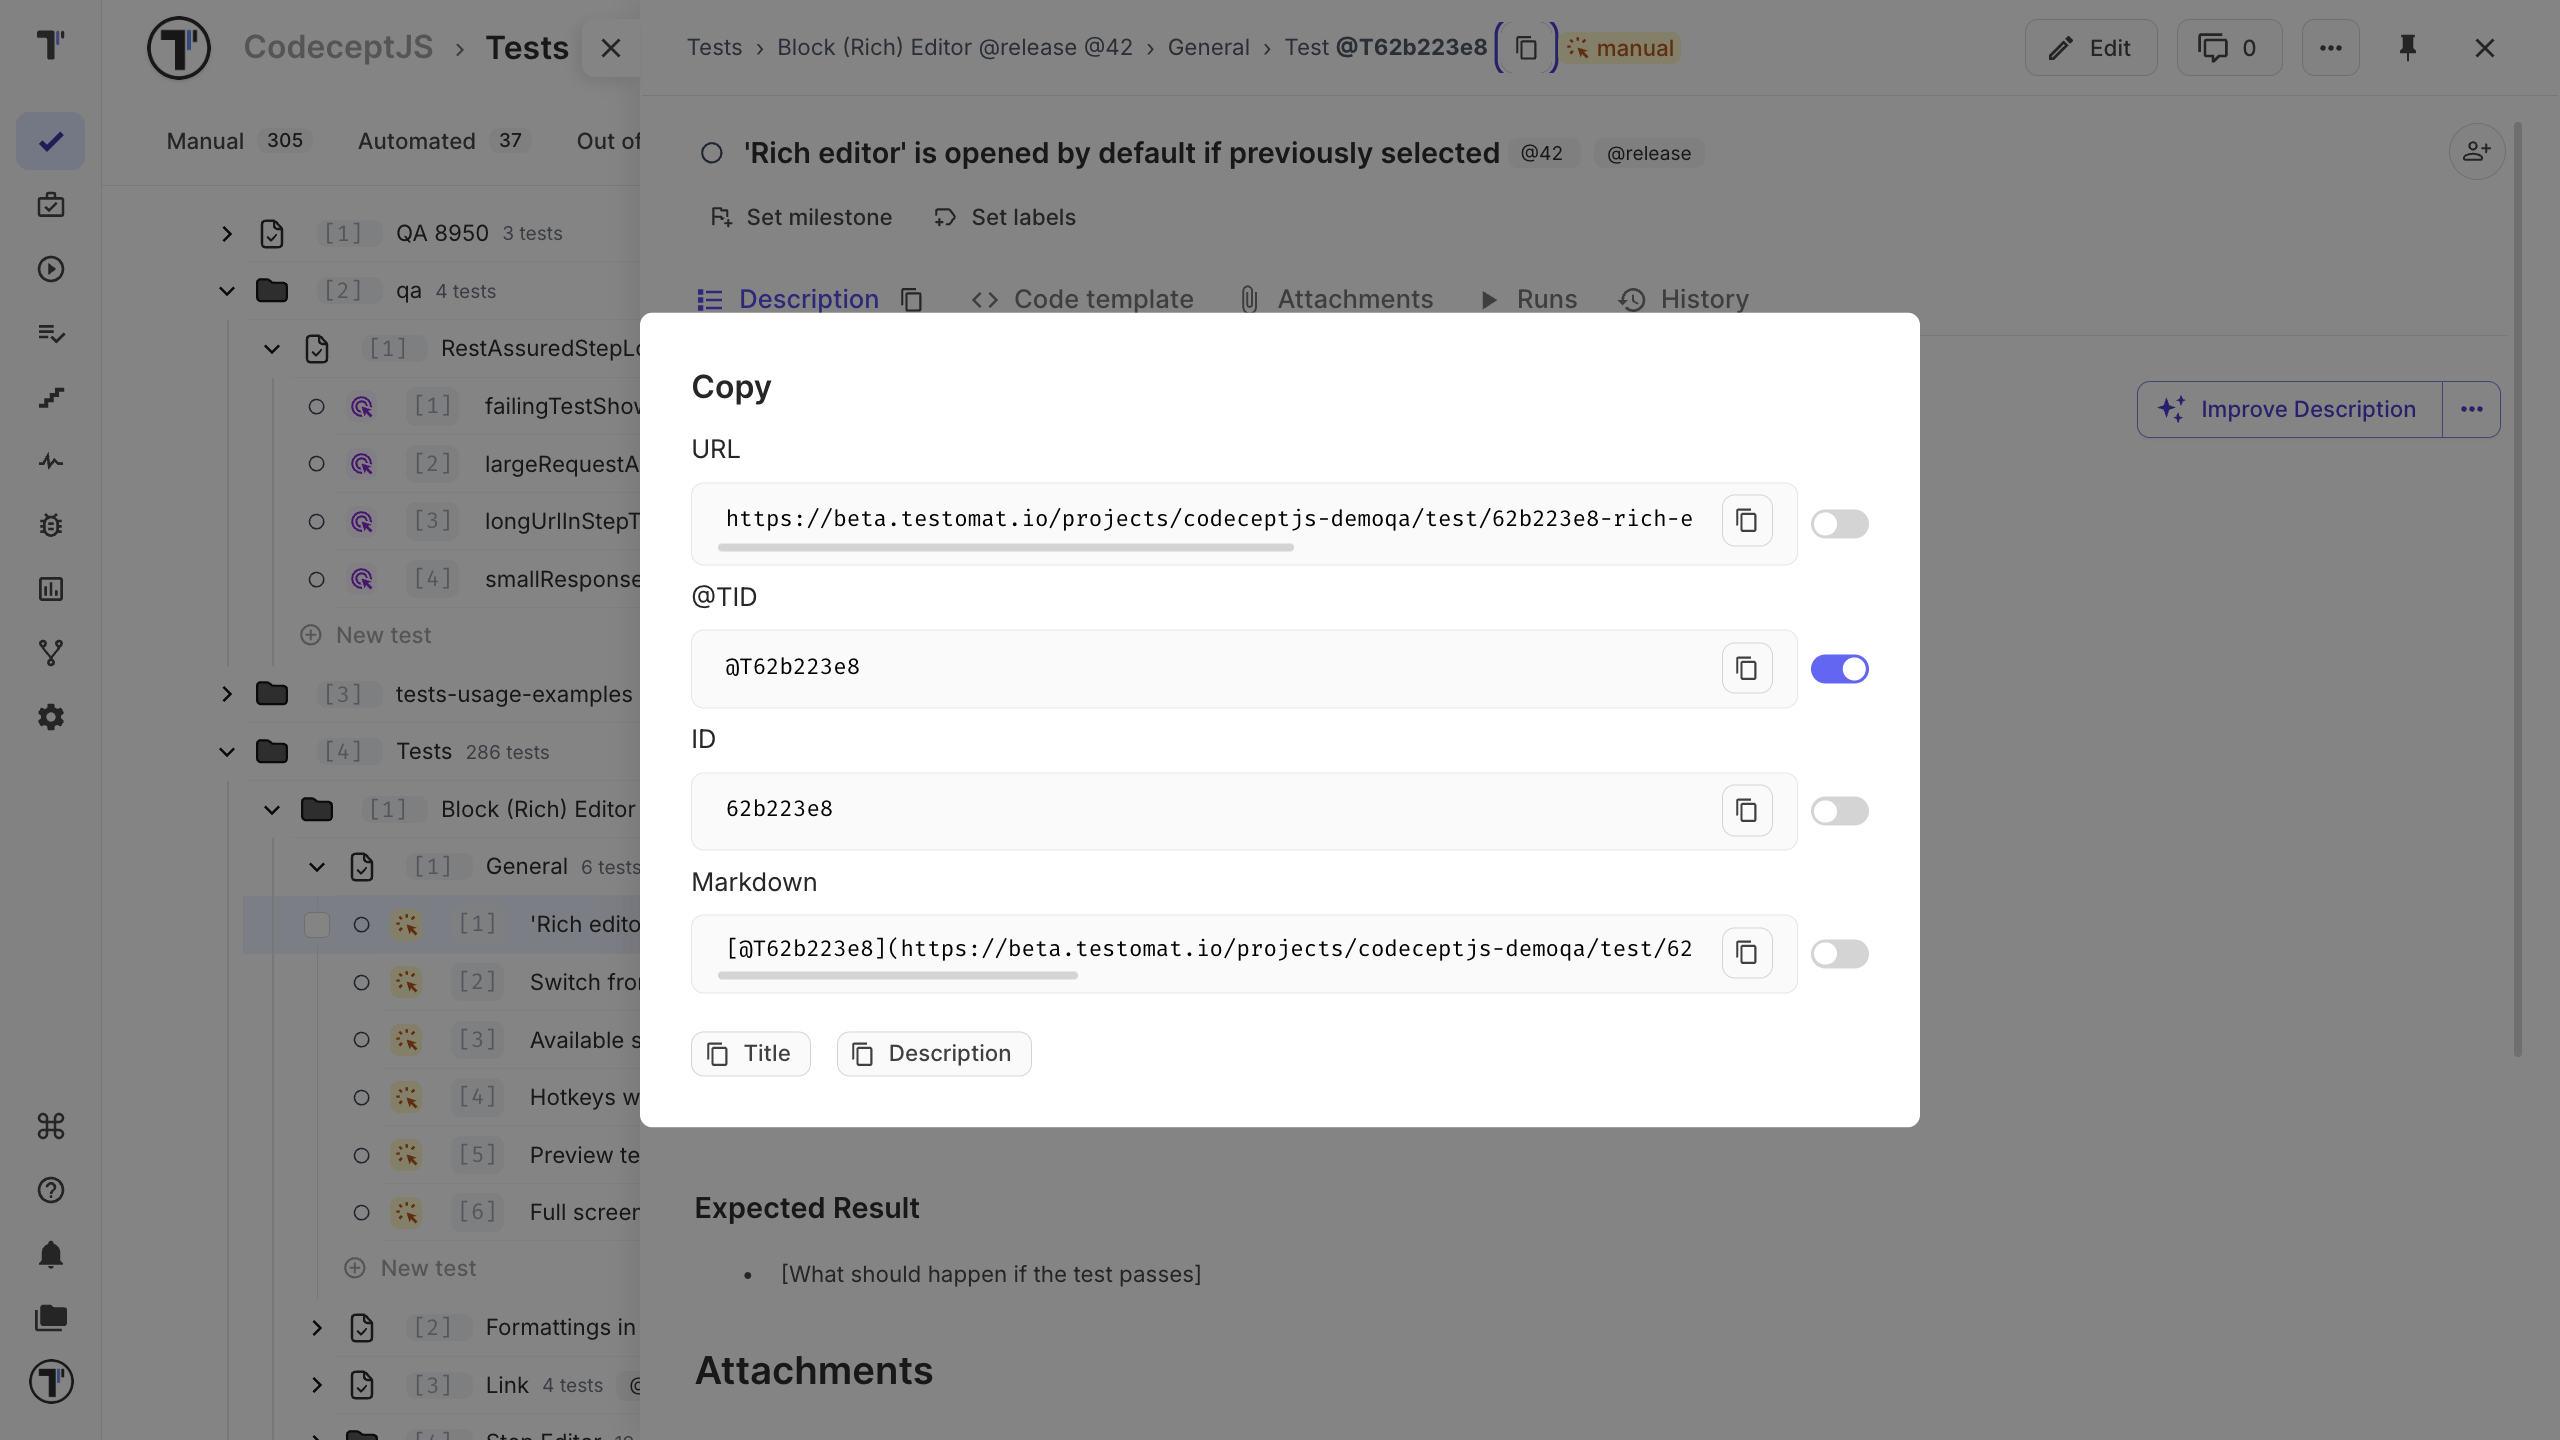Tick checkbox beside 'Rich edito' test row

[317, 925]
